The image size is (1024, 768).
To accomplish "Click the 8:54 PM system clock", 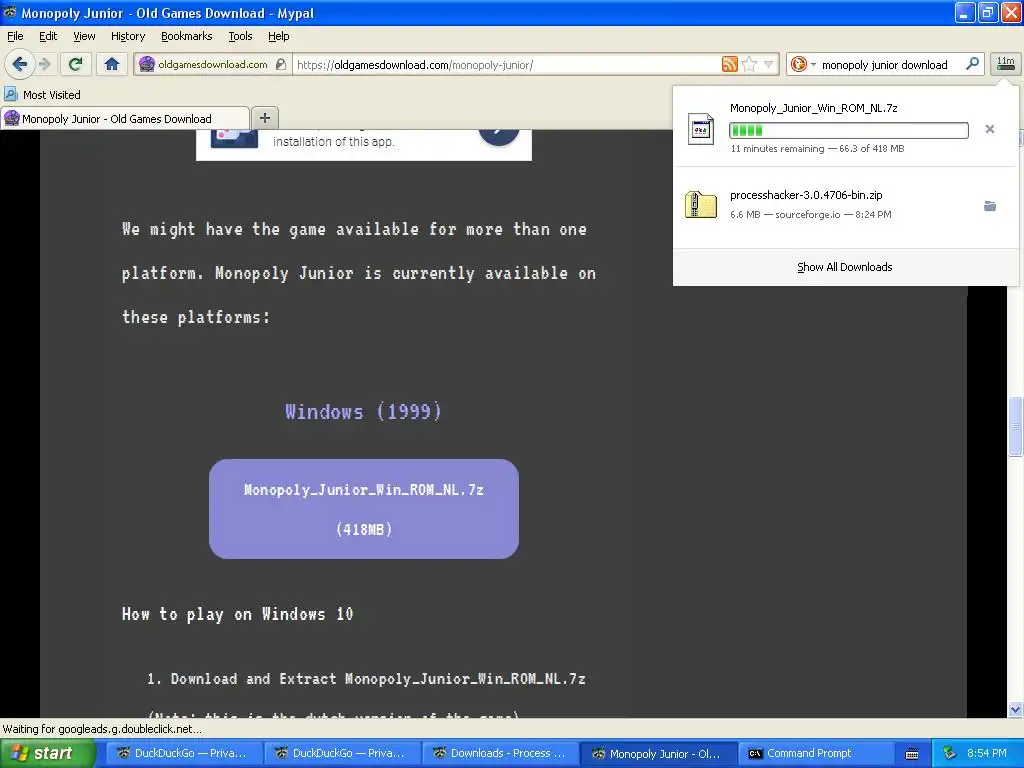I will (x=987, y=753).
